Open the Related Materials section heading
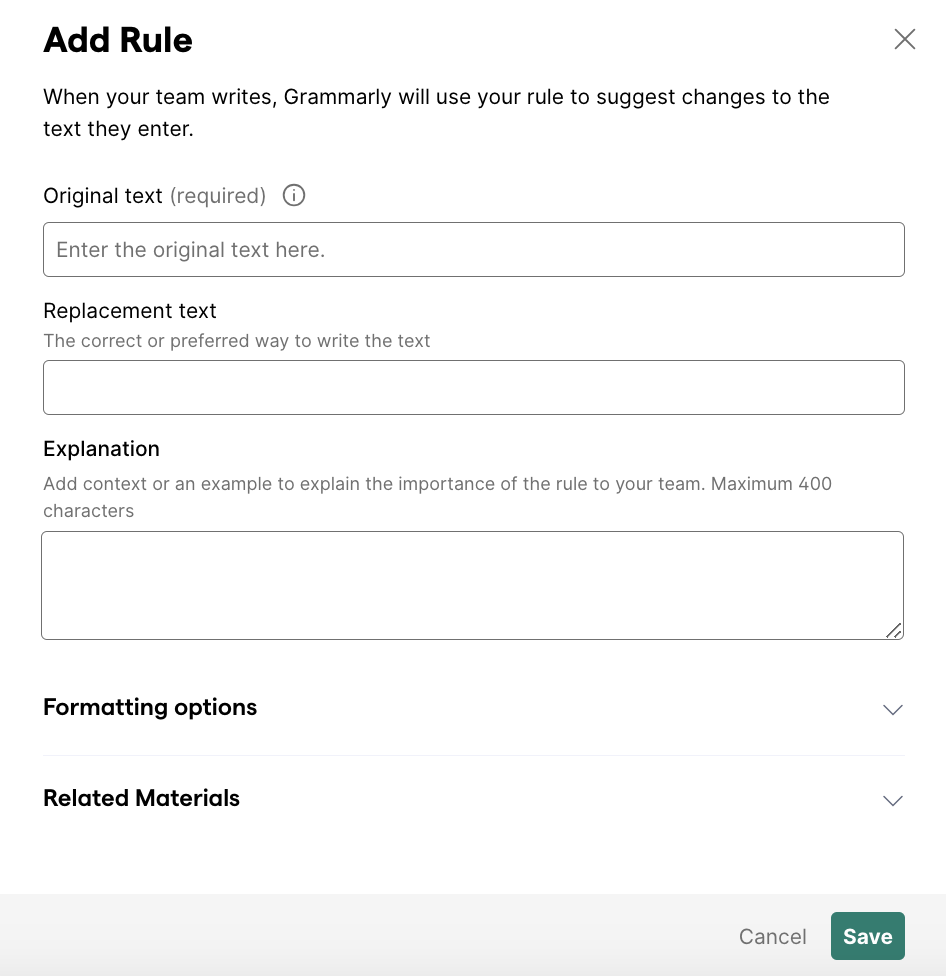Image resolution: width=946 pixels, height=976 pixels. [142, 798]
